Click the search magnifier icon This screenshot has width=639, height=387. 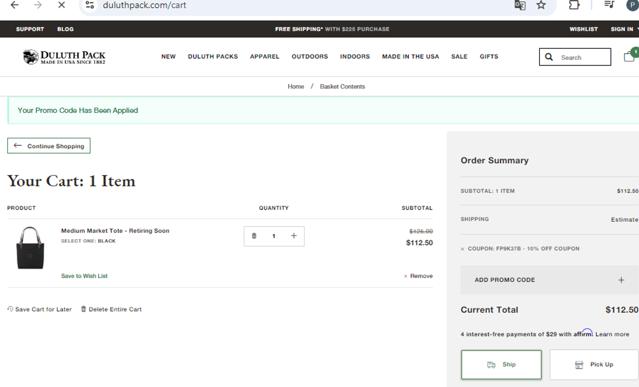point(549,57)
